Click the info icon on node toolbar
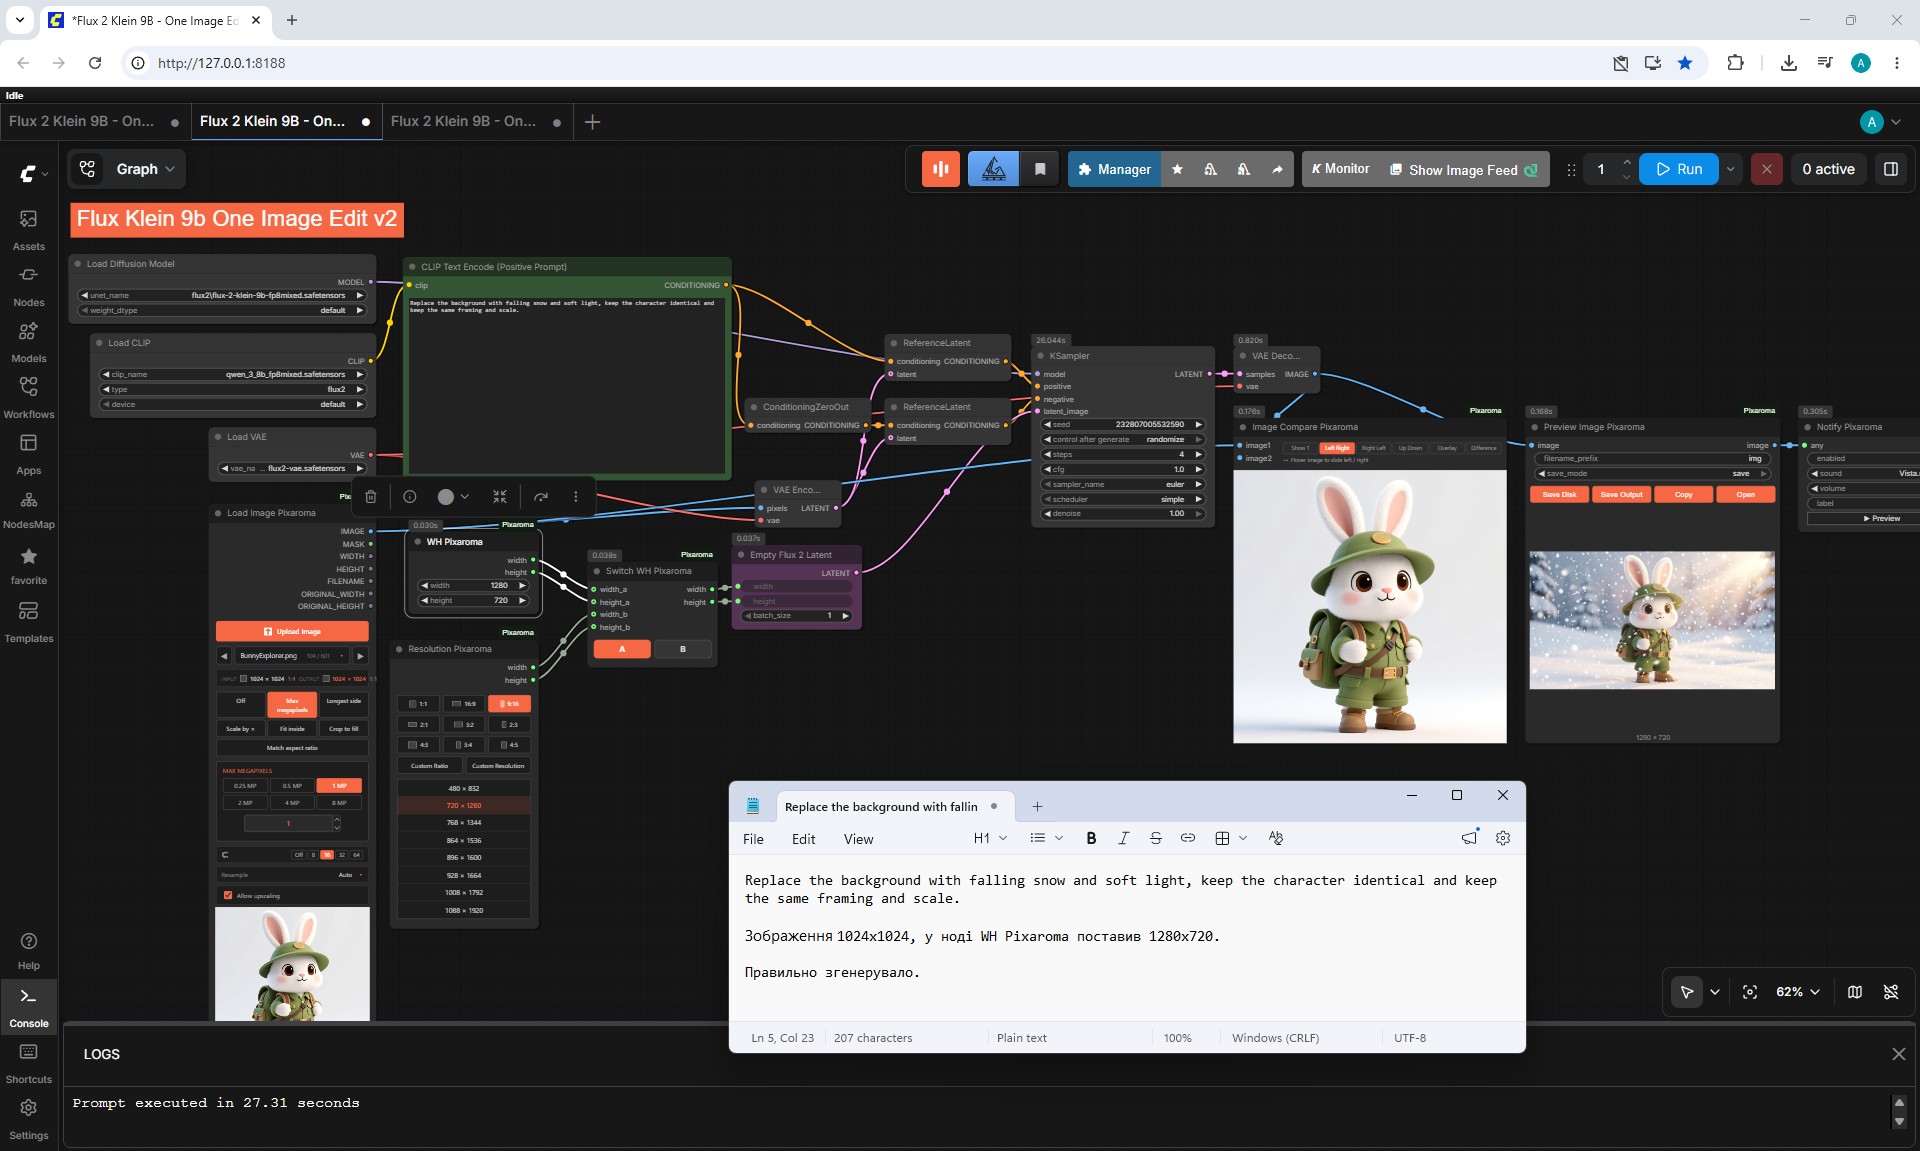Viewport: 1920px width, 1151px height. coord(410,496)
